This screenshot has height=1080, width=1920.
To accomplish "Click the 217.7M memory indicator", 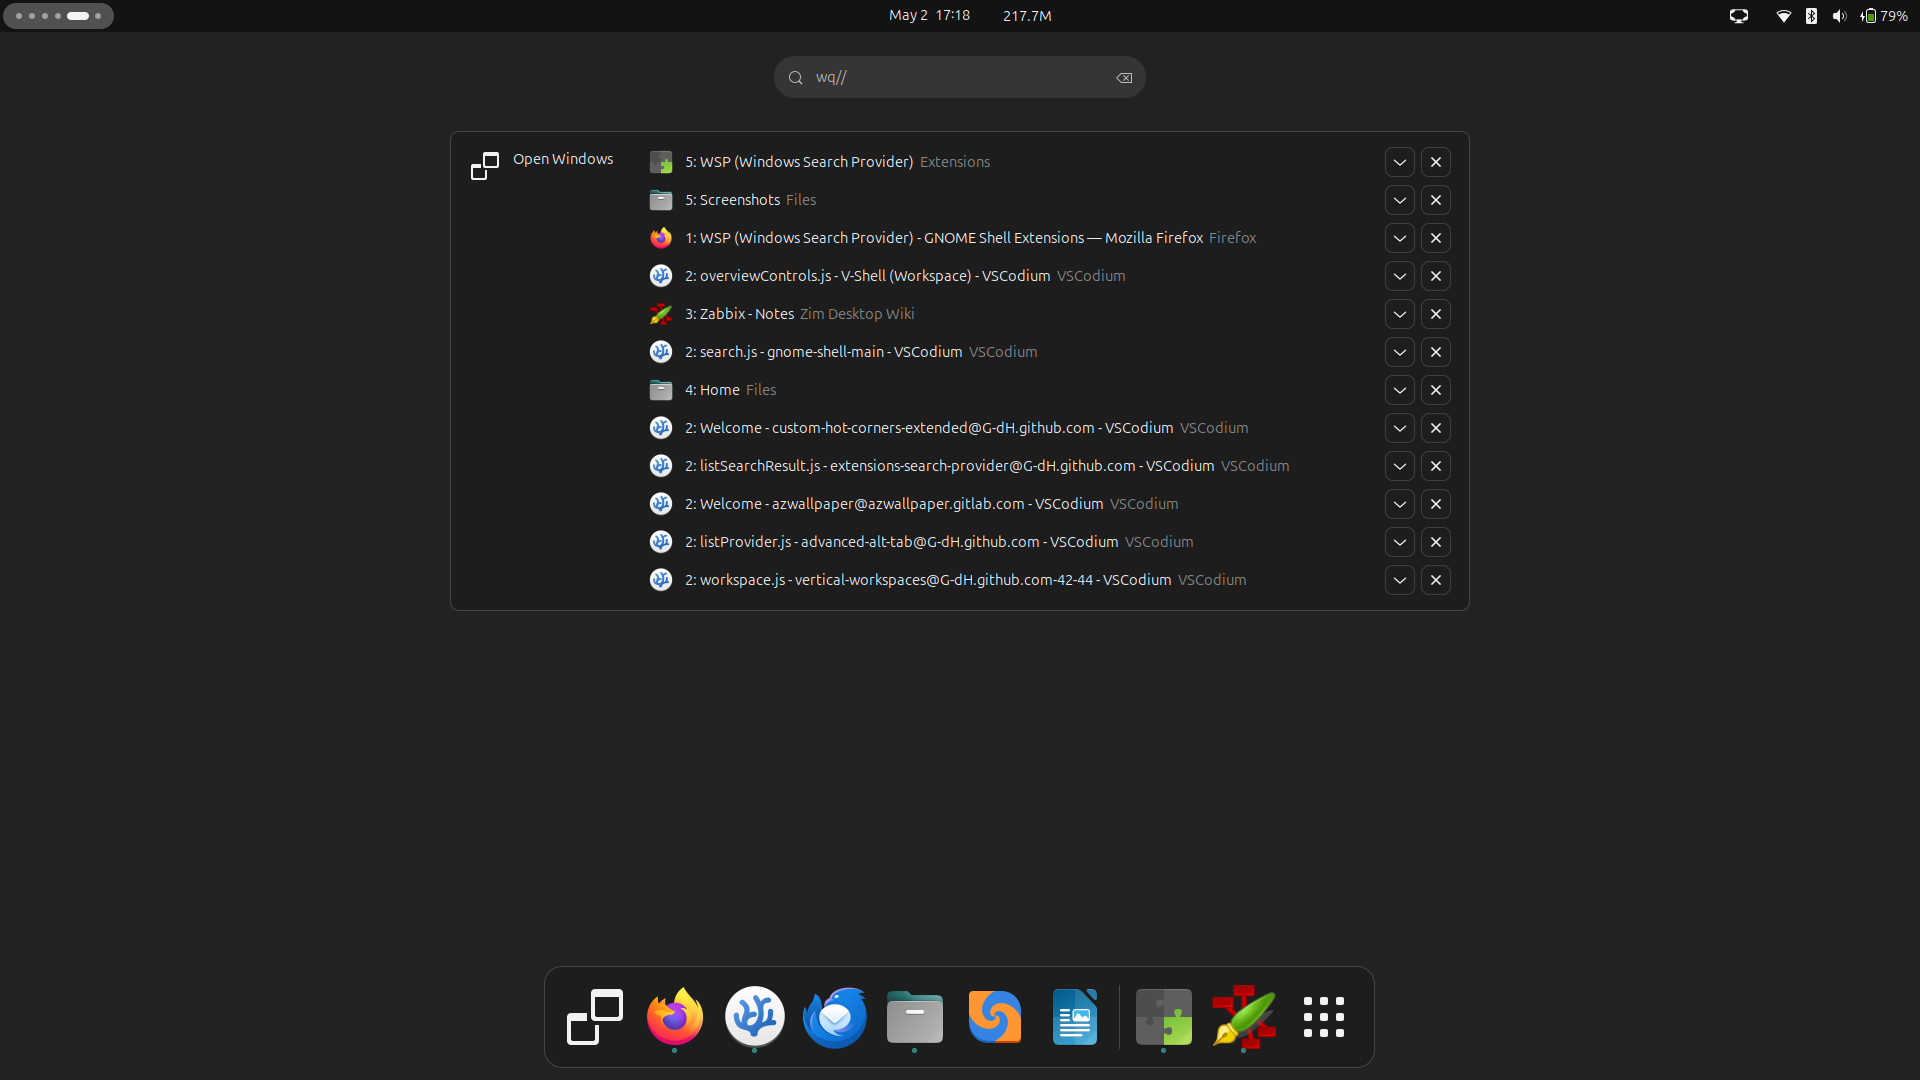I will pos(1027,16).
